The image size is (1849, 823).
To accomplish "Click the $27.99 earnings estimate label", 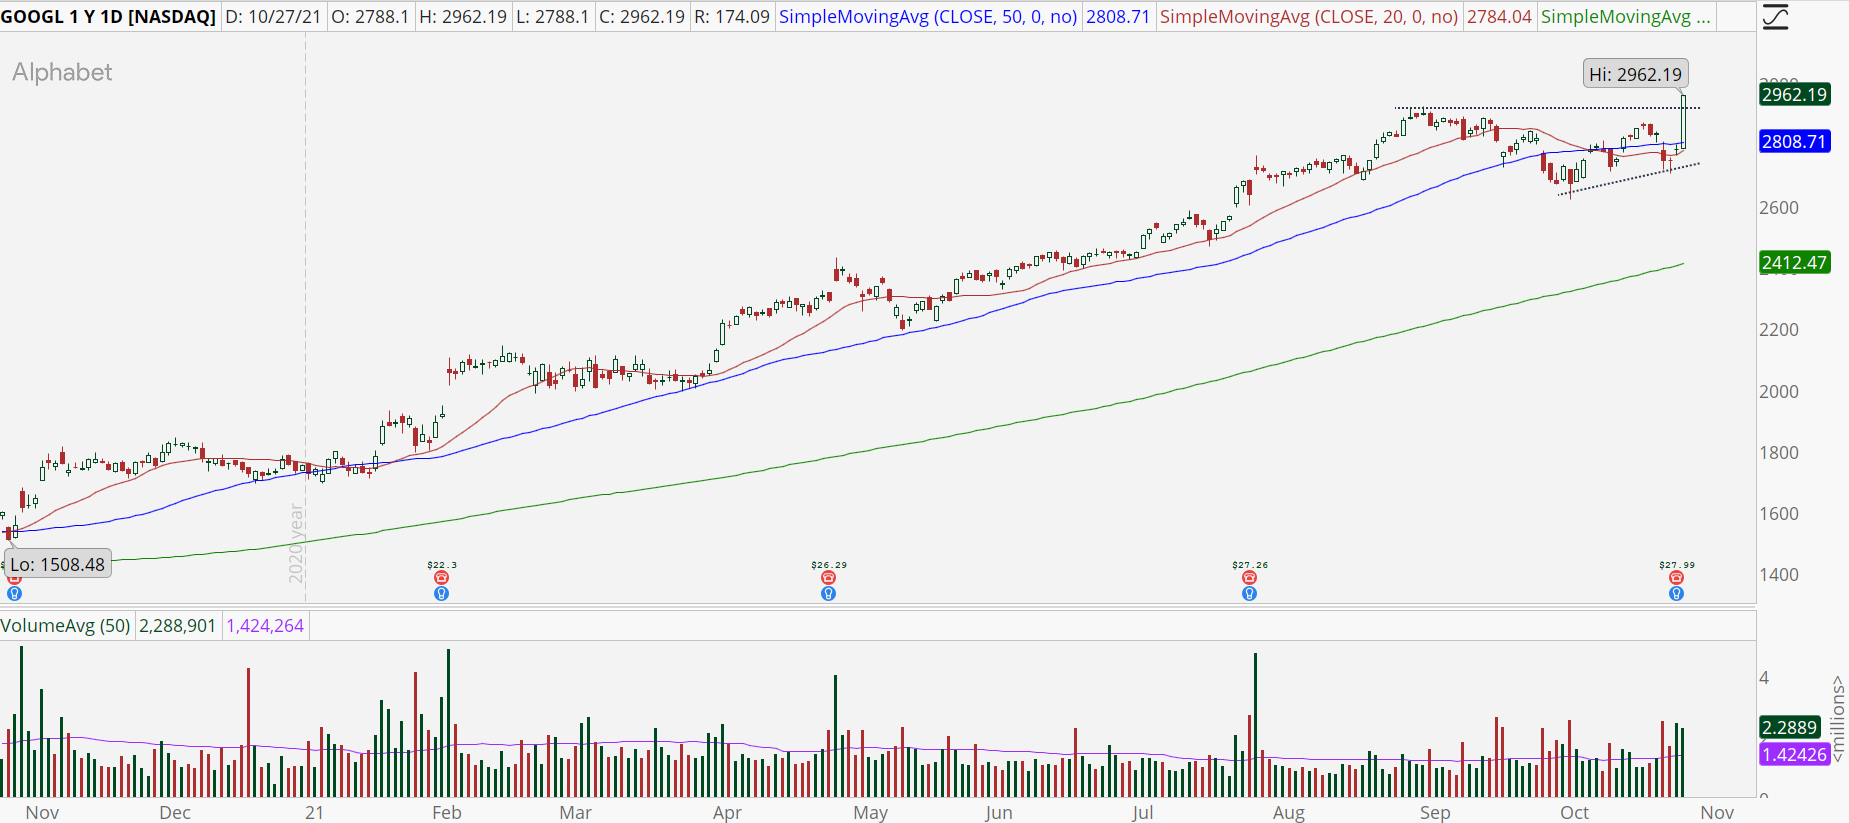I will coord(1677,565).
